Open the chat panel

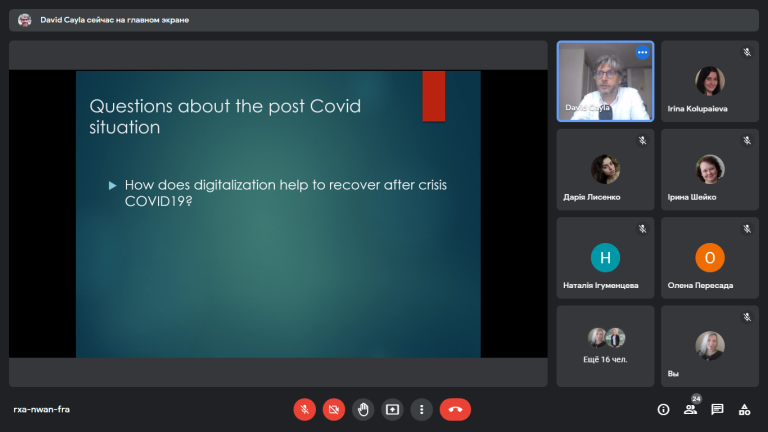point(717,409)
